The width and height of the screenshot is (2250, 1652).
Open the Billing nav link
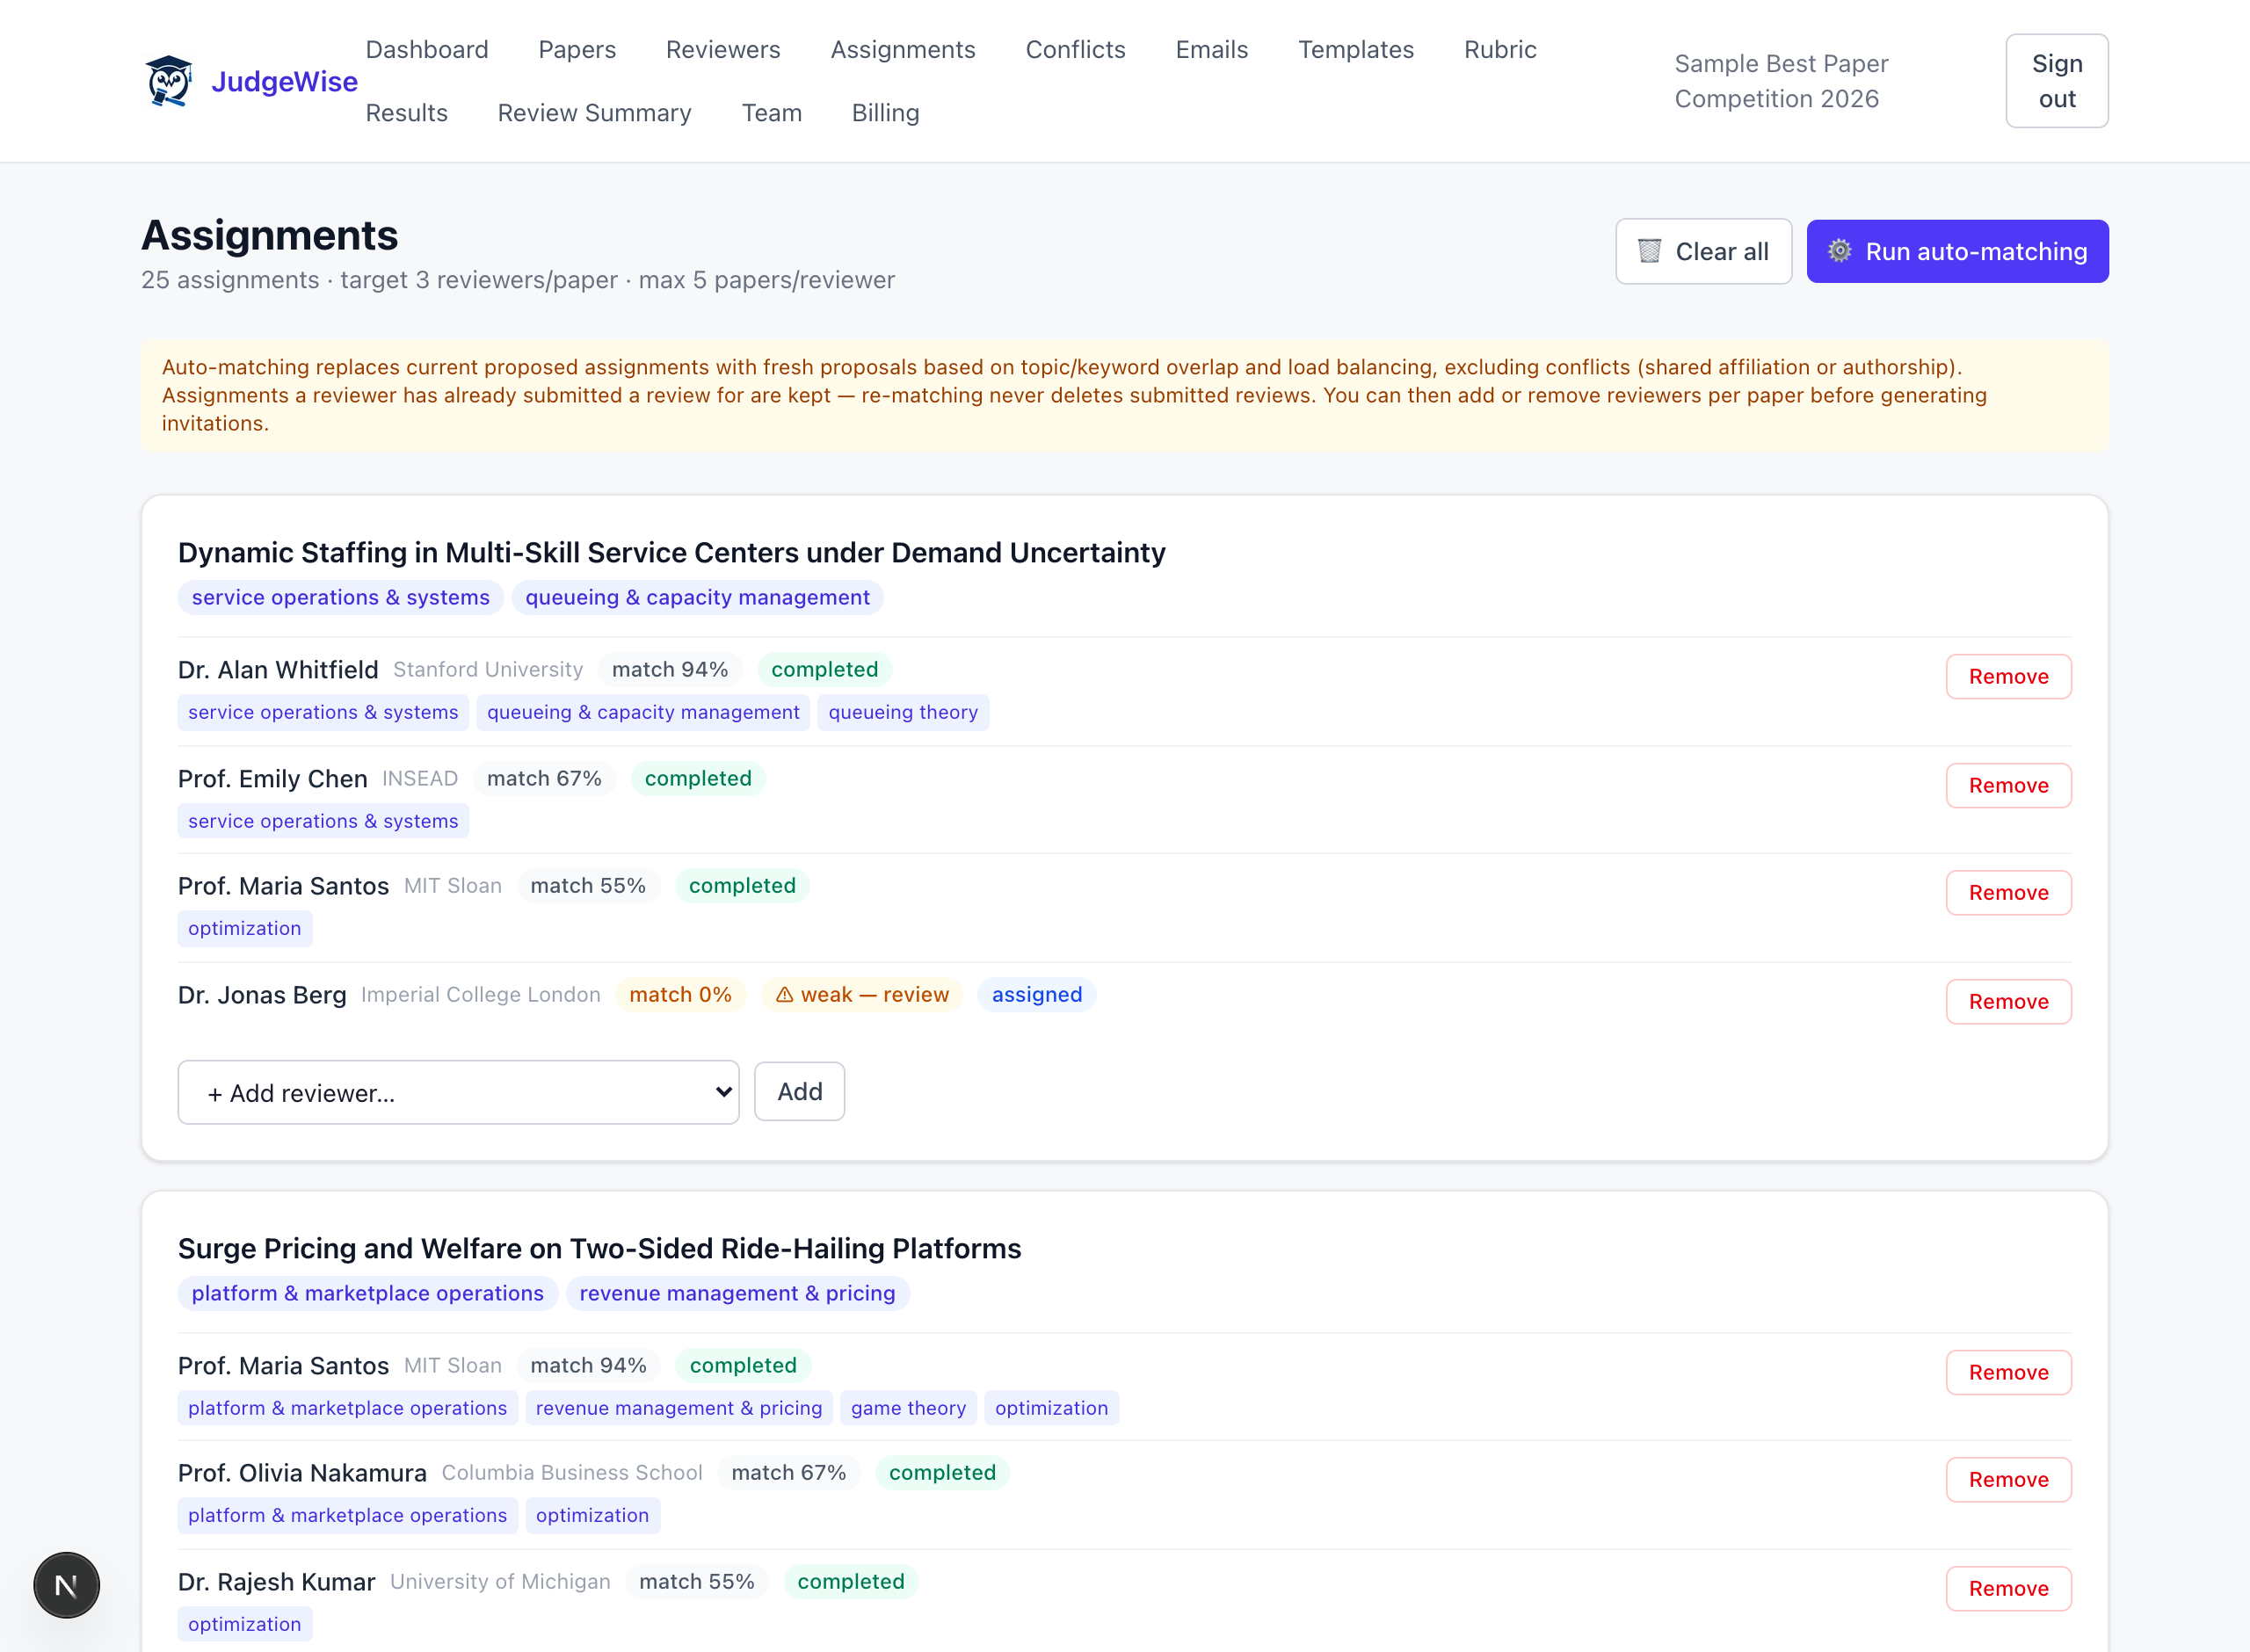[x=885, y=113]
